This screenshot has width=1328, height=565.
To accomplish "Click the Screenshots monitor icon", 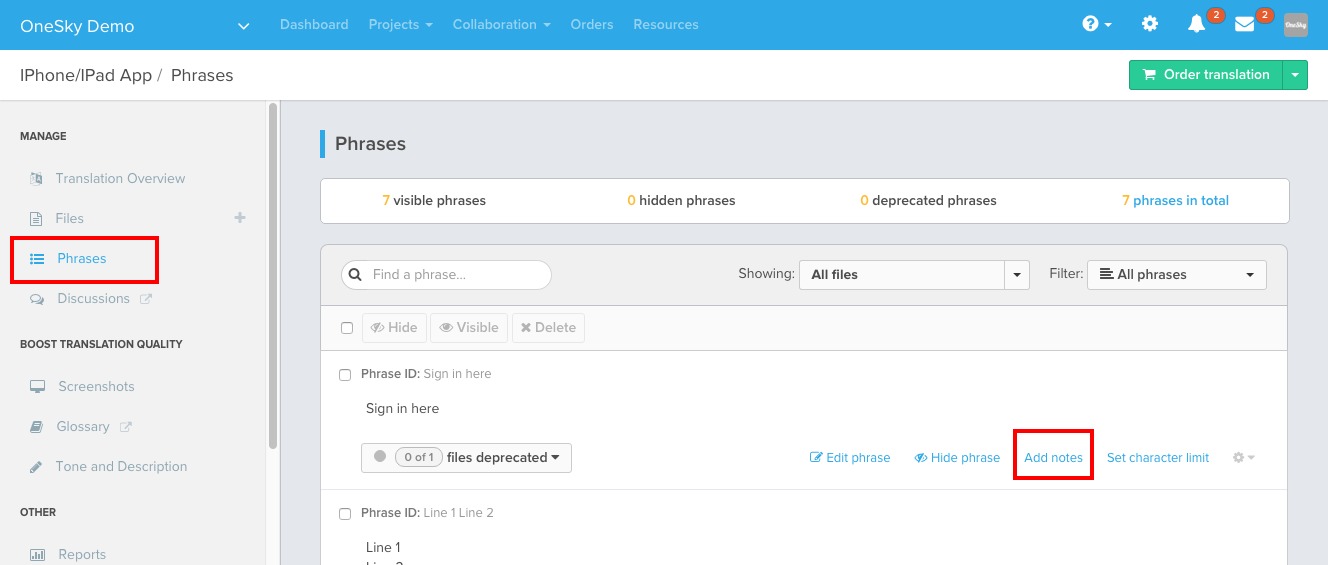I will (37, 387).
